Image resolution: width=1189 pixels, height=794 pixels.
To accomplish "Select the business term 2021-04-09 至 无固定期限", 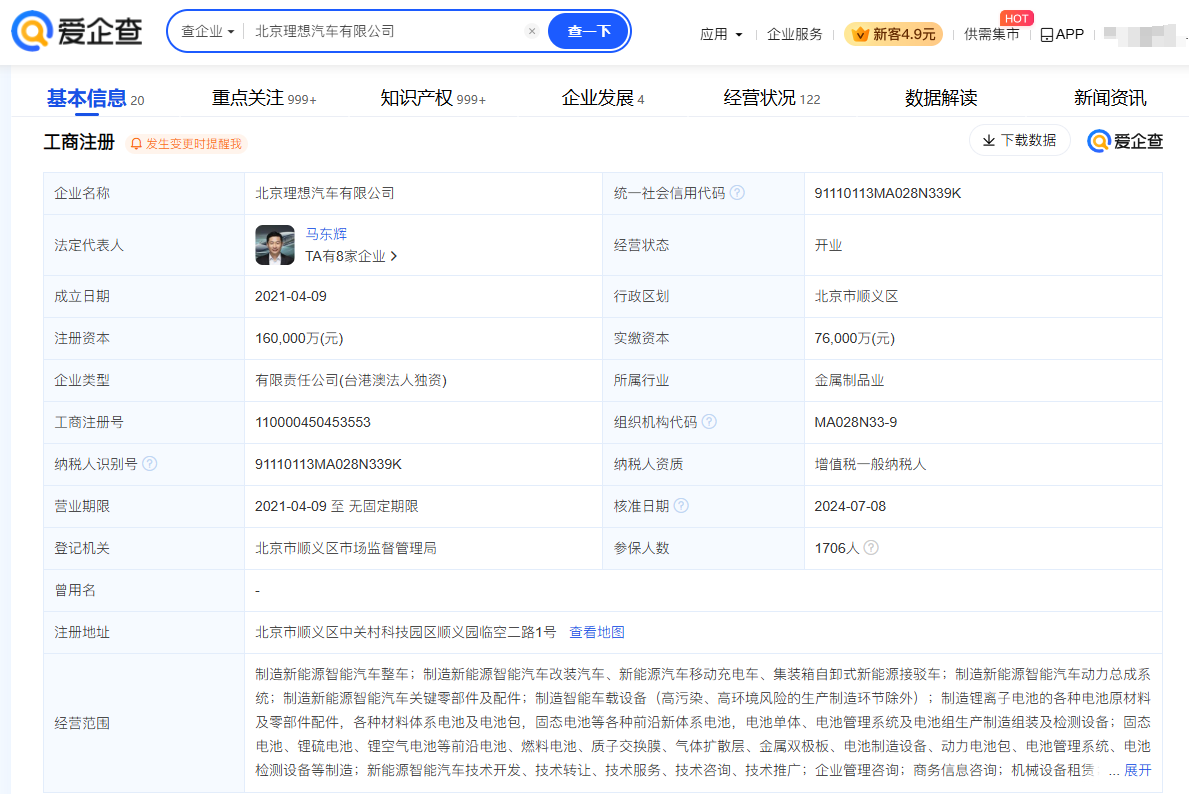I will click(x=337, y=506).
